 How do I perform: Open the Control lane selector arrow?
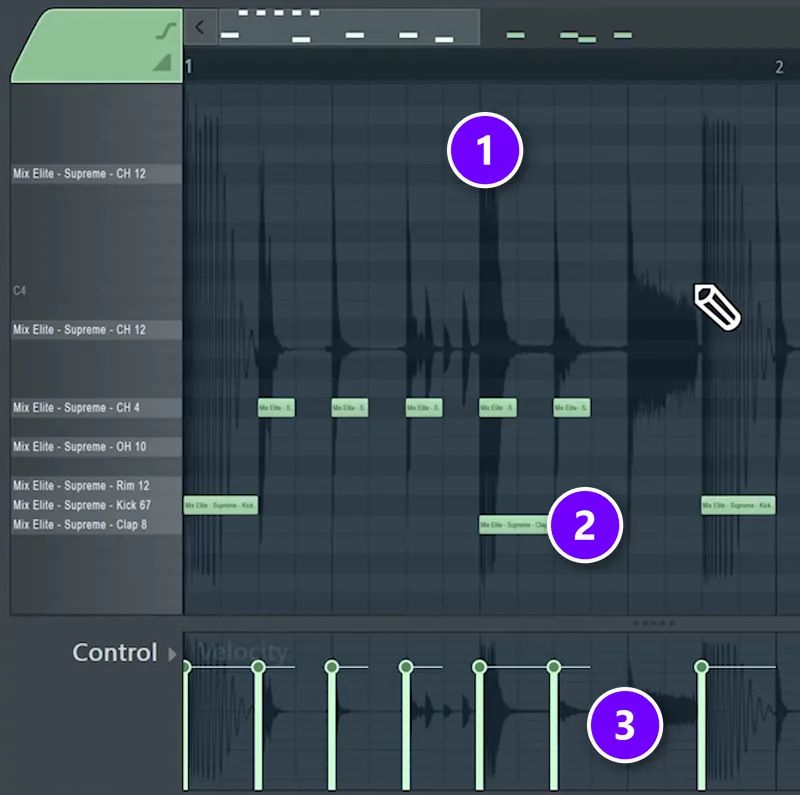pos(172,654)
